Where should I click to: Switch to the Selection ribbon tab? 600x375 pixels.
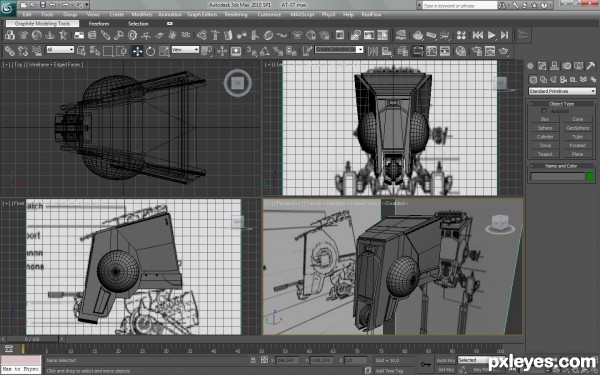point(138,24)
